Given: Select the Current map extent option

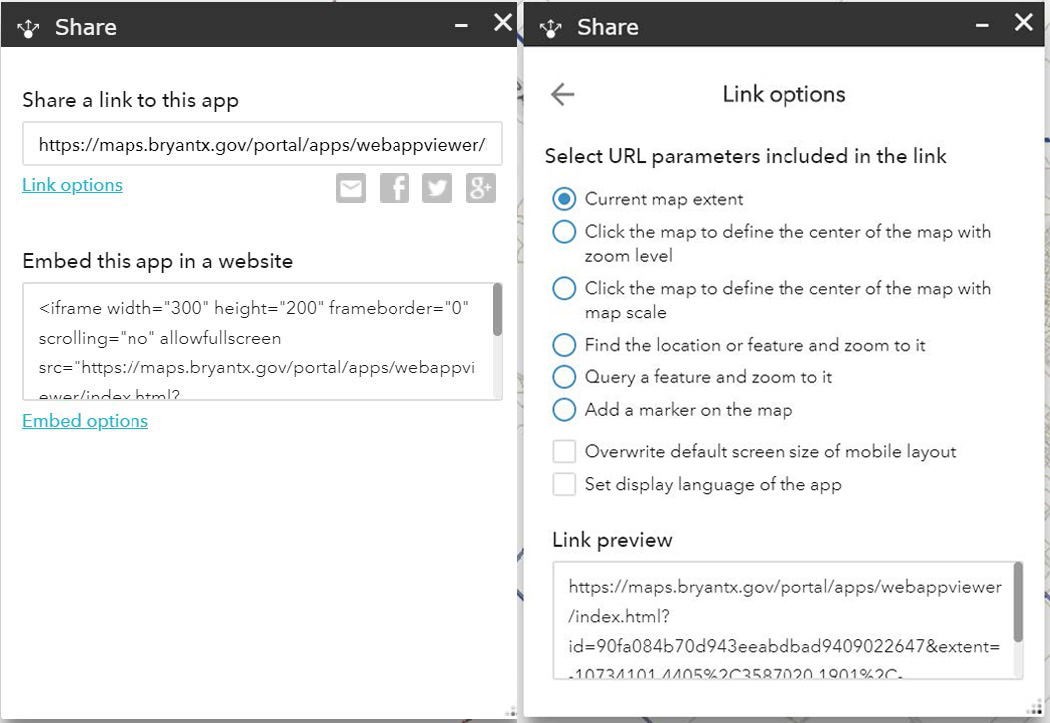Looking at the screenshot, I should click(563, 199).
